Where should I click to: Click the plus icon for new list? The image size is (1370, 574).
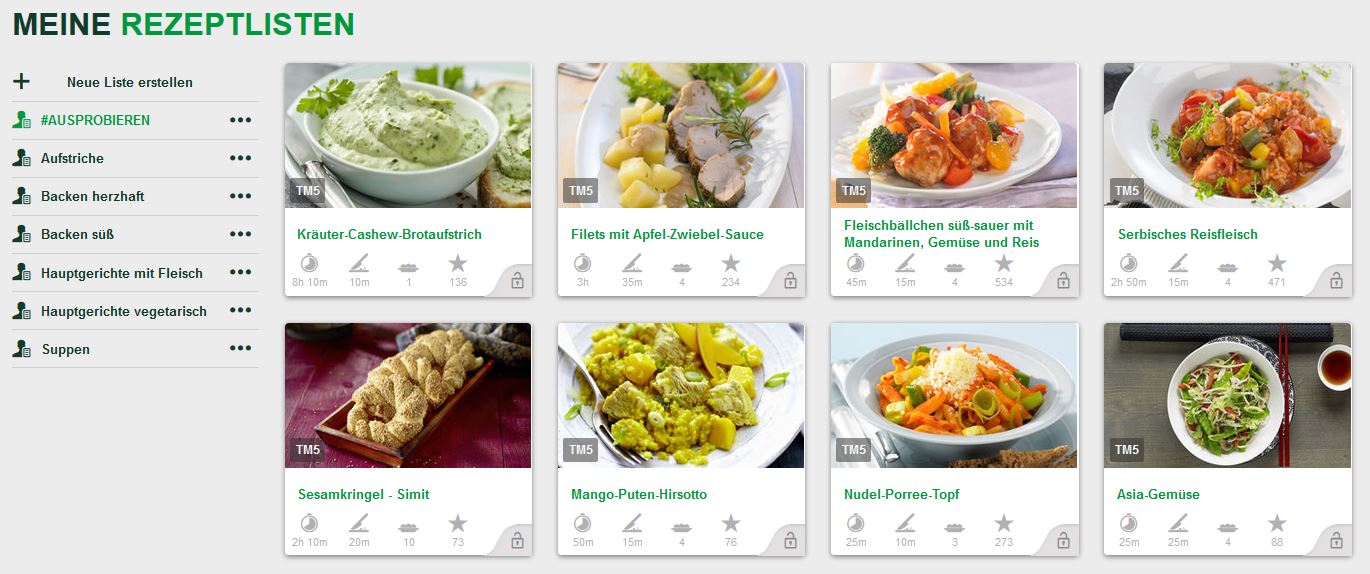pos(21,82)
